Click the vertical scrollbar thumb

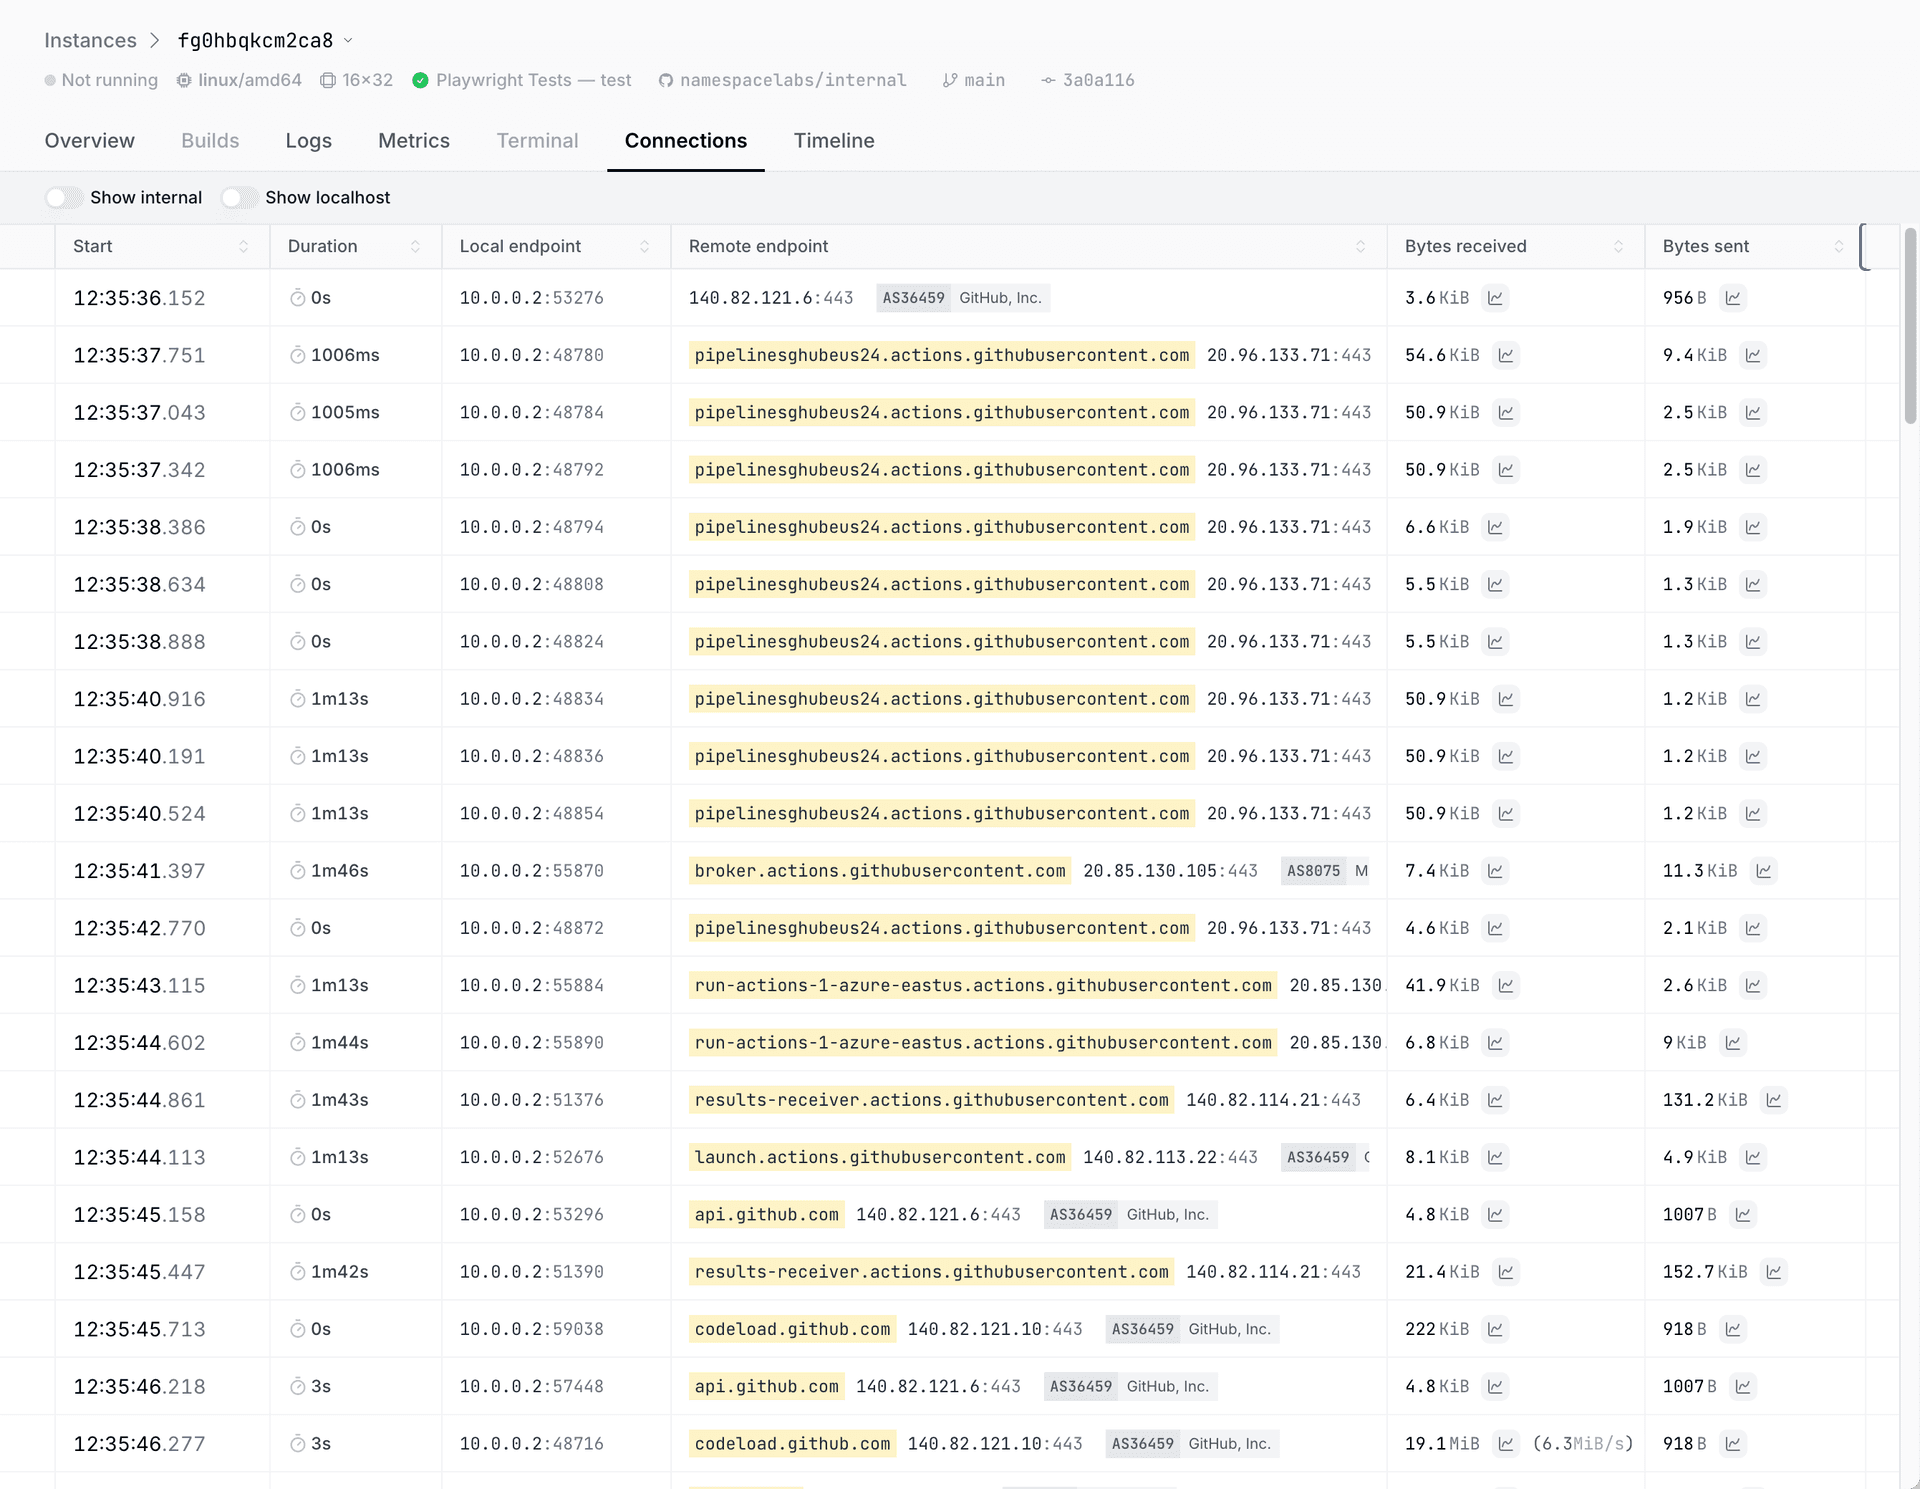[1909, 325]
